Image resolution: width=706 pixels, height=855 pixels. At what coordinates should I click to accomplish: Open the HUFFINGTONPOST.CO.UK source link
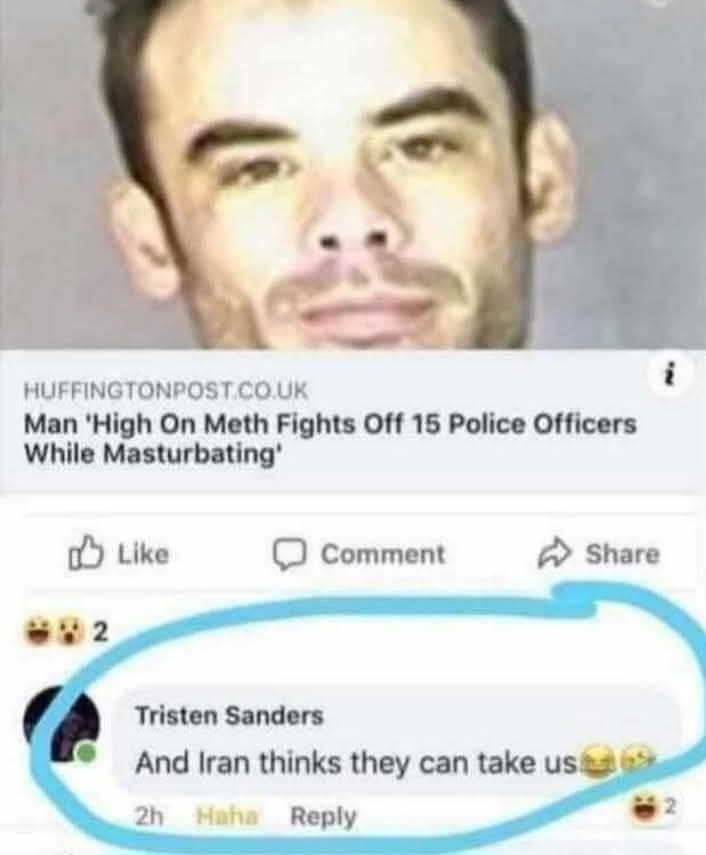[166, 390]
